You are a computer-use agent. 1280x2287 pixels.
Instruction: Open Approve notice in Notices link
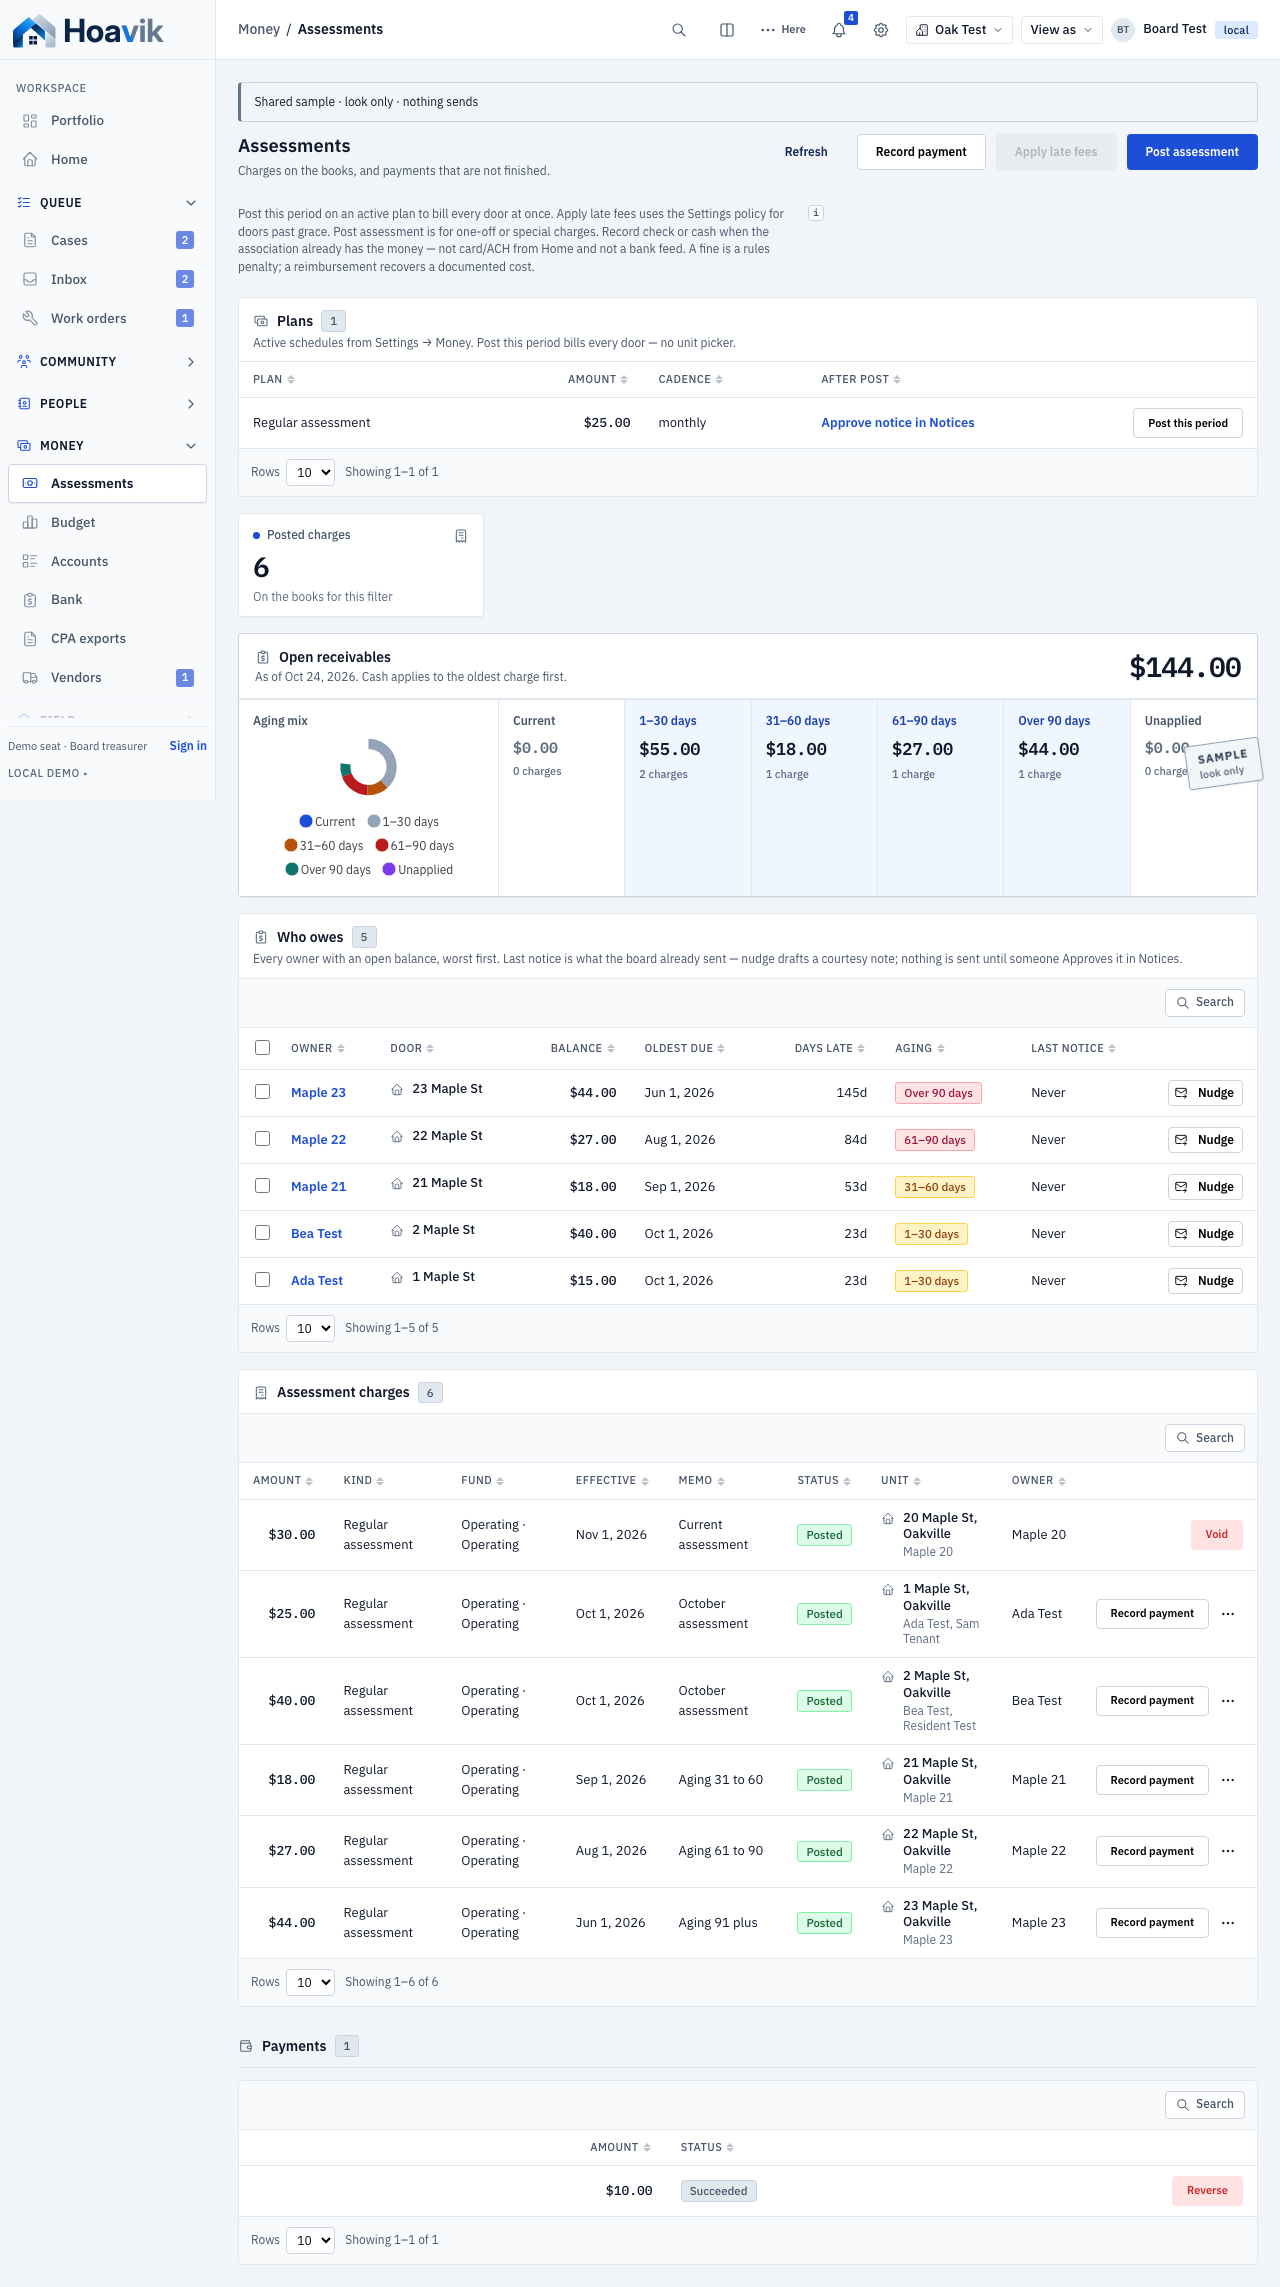pos(898,423)
